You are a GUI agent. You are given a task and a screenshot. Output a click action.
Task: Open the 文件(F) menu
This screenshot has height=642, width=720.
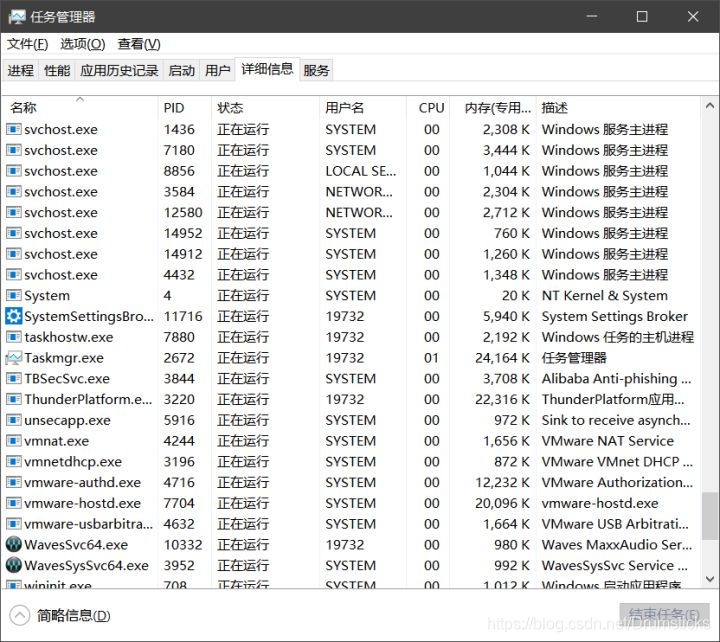[x=28, y=44]
